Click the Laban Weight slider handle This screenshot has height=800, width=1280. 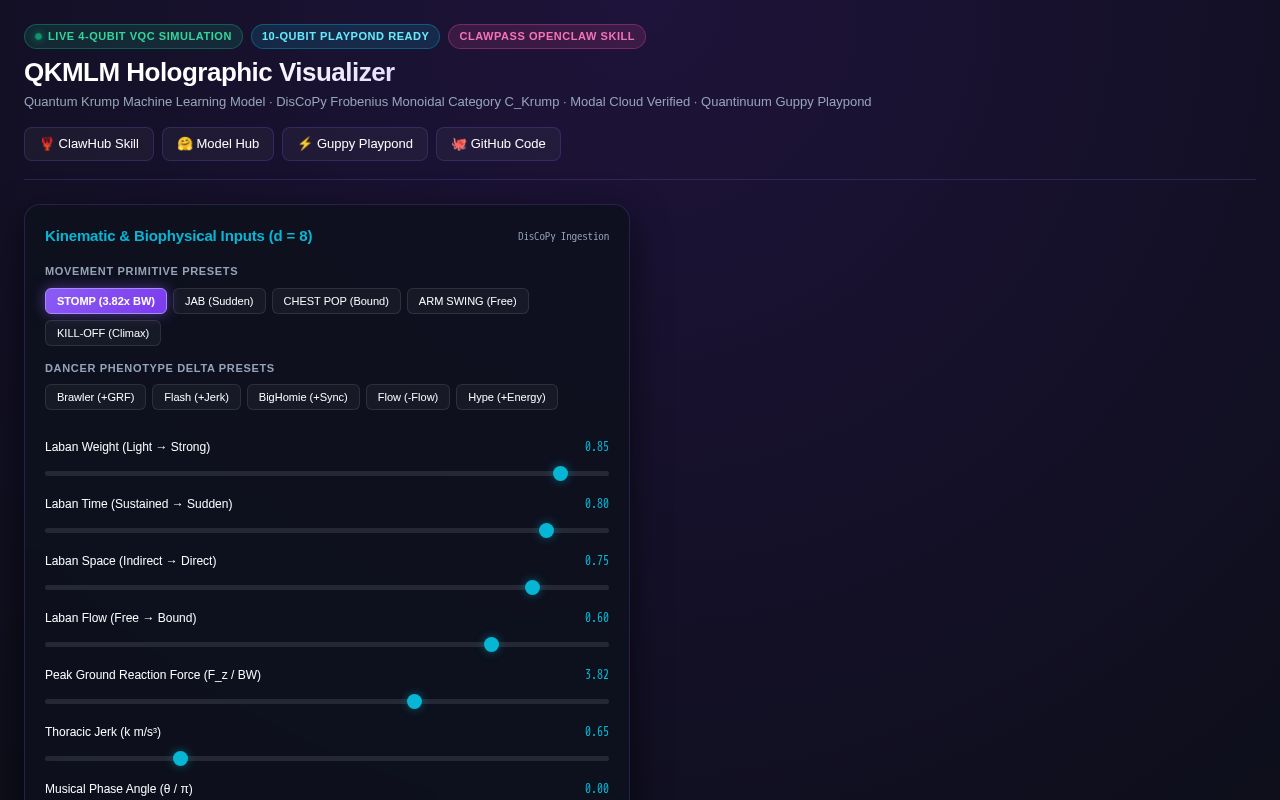click(560, 473)
